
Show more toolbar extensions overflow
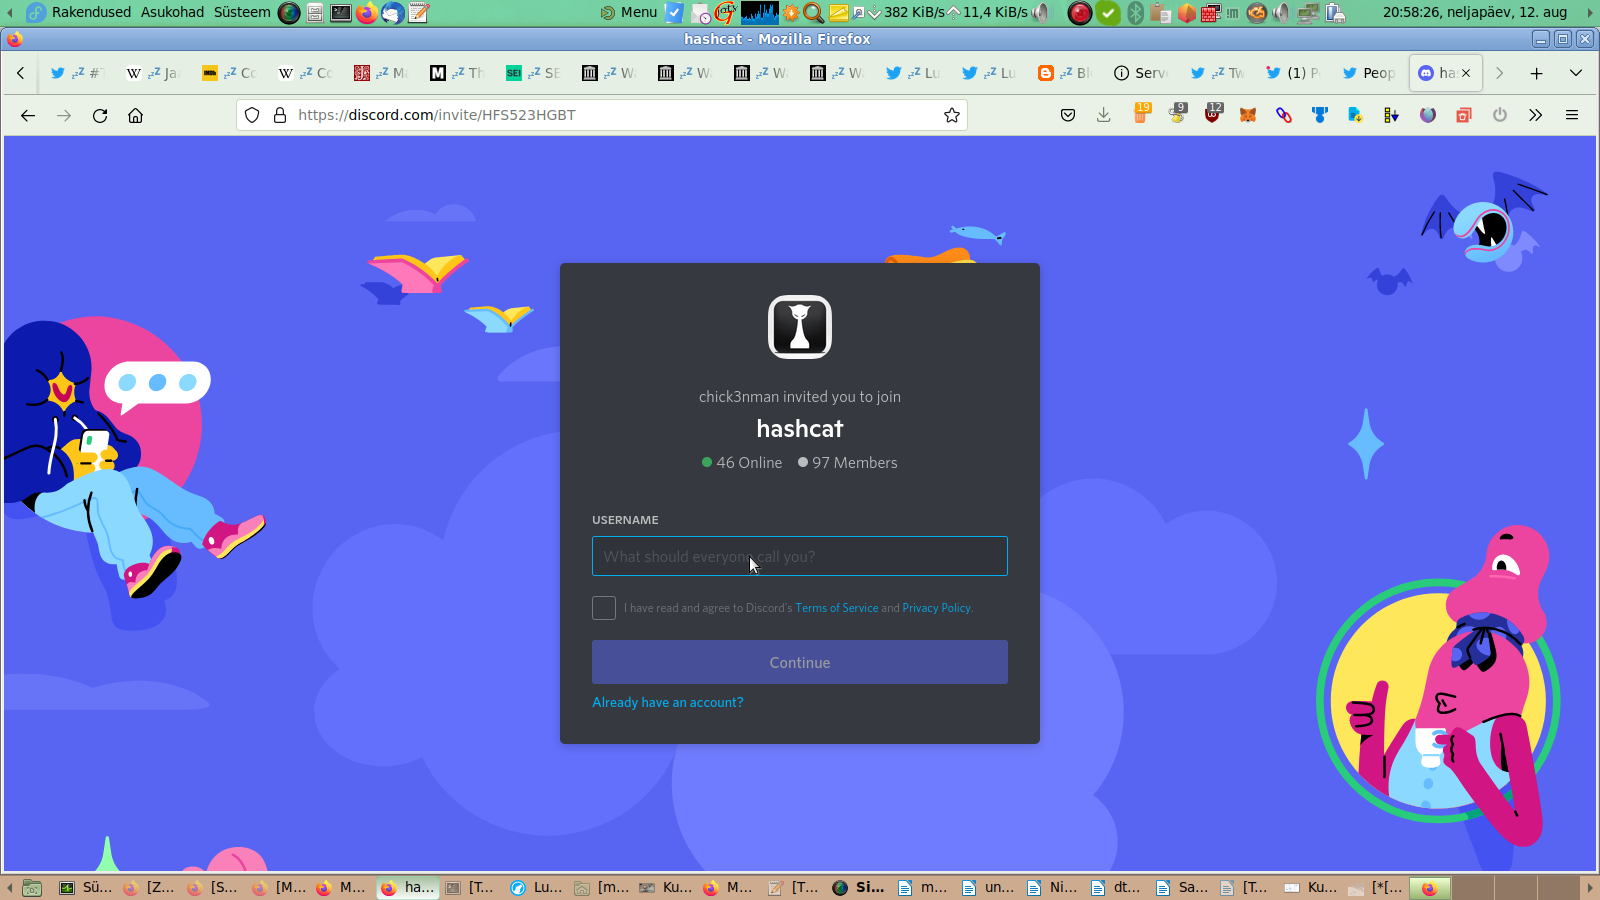[1536, 115]
